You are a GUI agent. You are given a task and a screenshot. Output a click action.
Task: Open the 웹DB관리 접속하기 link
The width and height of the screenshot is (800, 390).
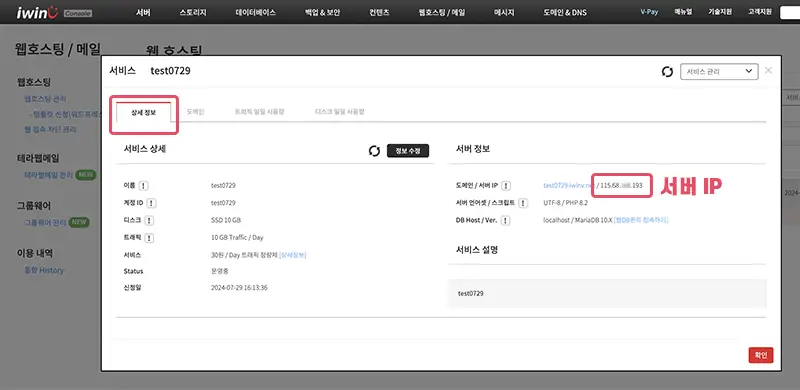(641, 220)
